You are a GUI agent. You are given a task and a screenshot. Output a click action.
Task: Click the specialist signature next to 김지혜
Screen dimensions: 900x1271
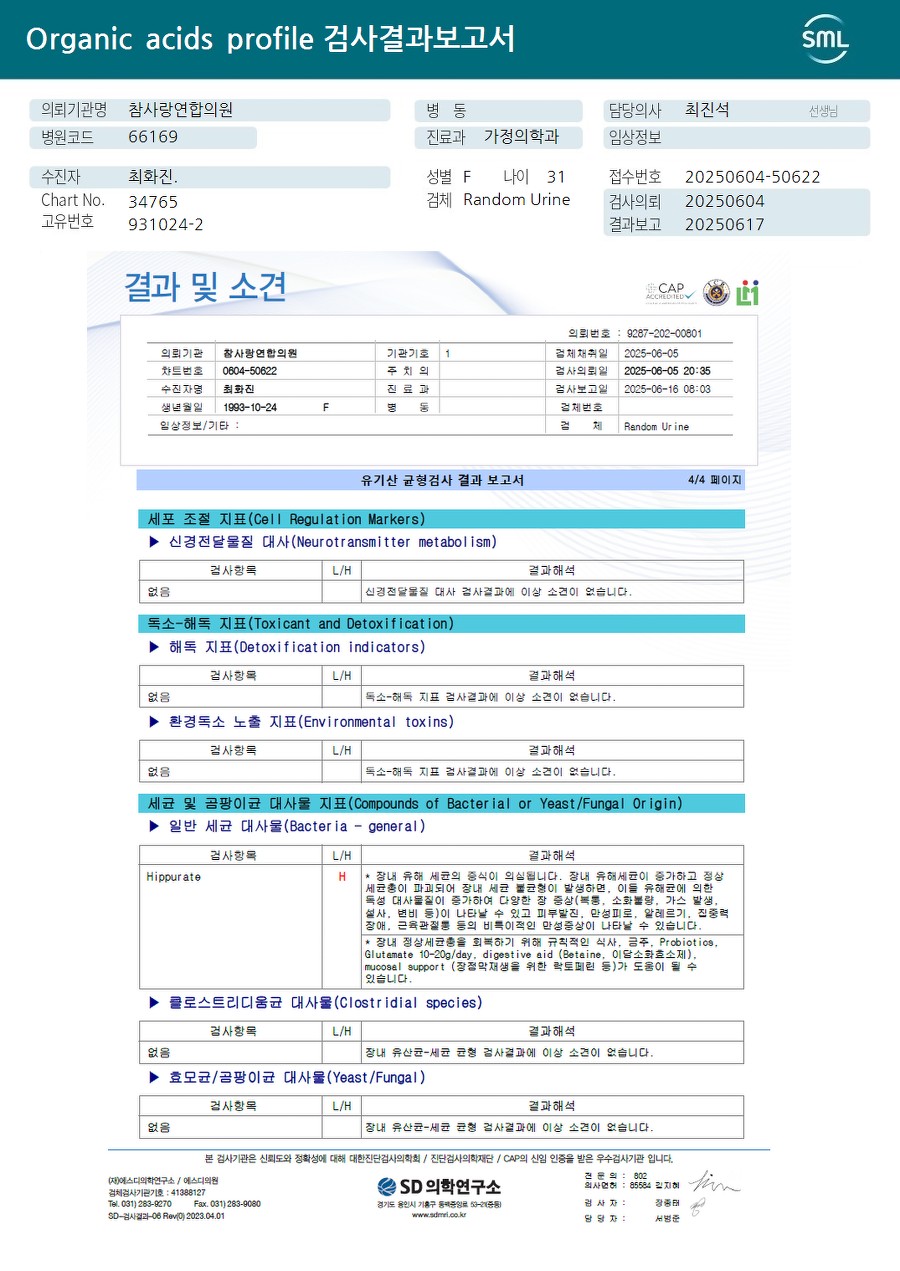[715, 1182]
